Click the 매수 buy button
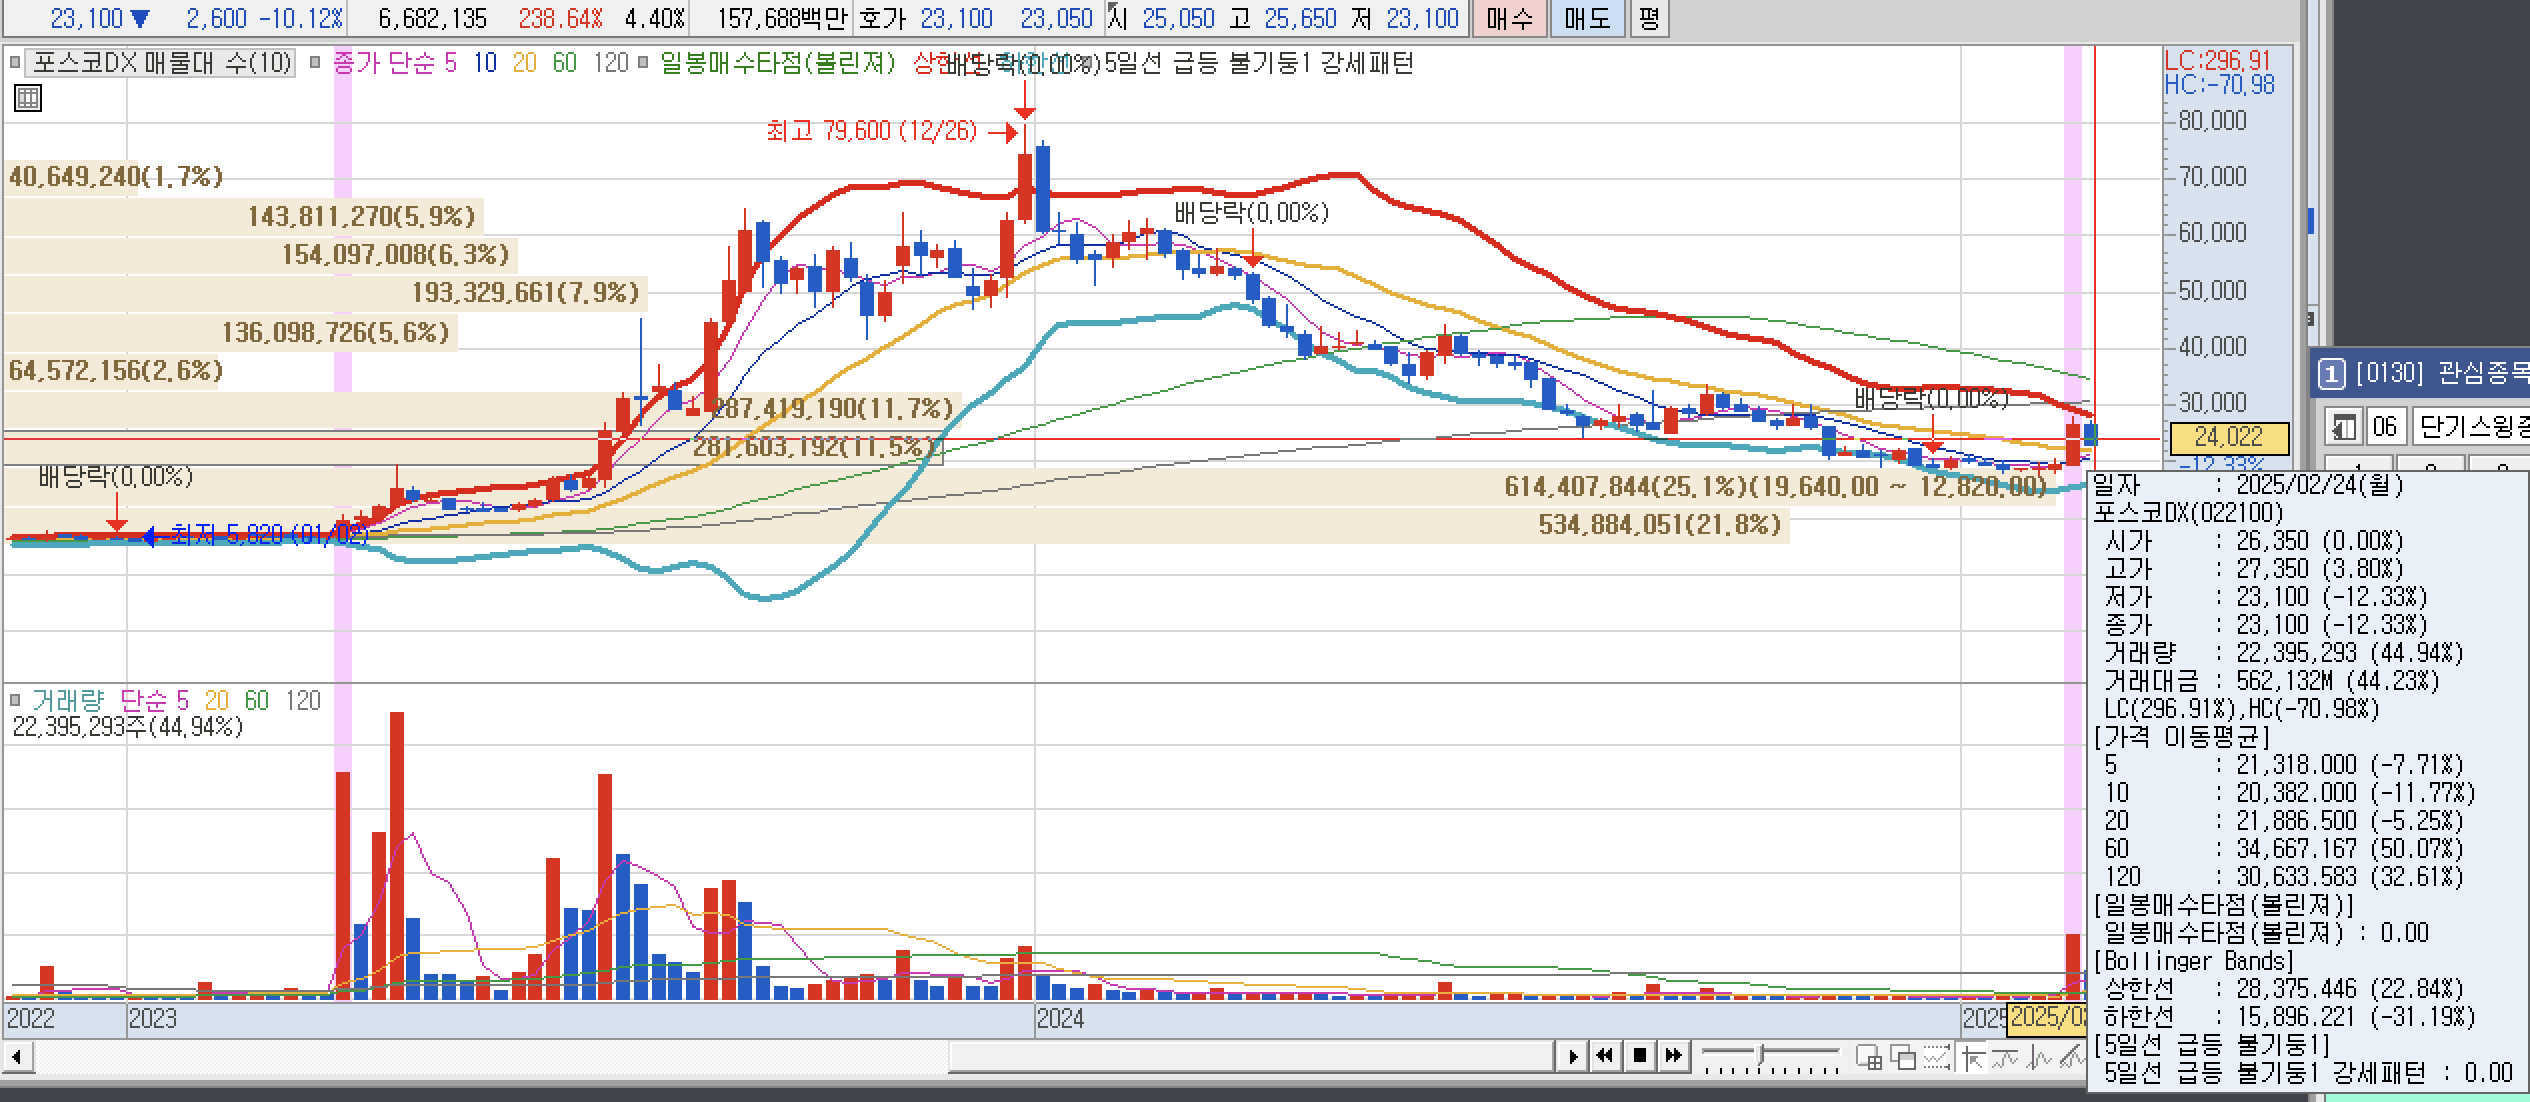Viewport: 2530px width, 1102px height. (1509, 18)
